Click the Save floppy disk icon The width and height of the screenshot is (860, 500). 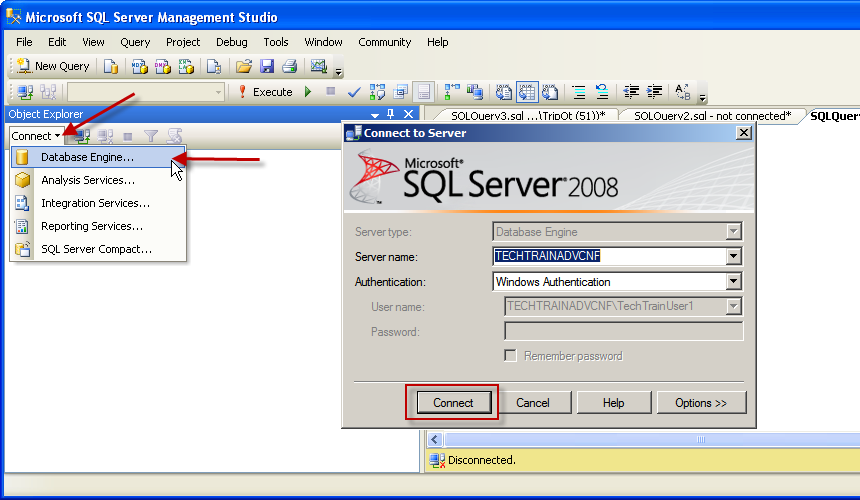click(x=267, y=66)
